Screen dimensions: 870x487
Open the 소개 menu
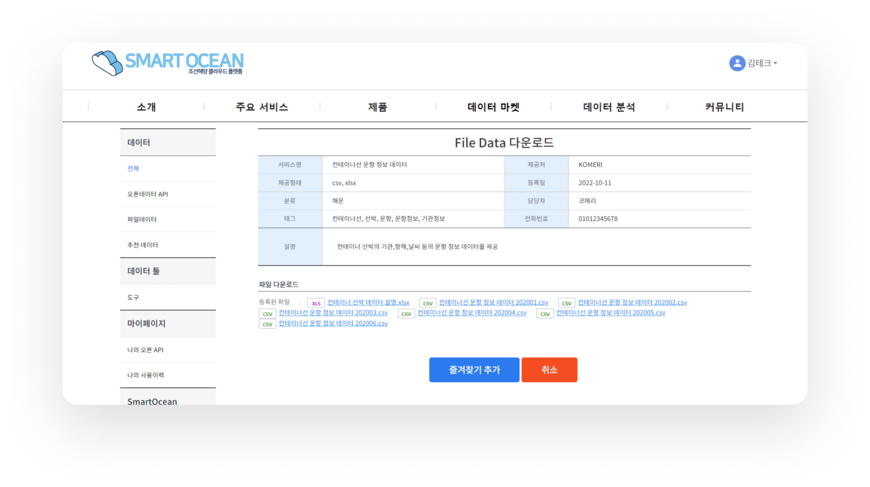(x=146, y=107)
